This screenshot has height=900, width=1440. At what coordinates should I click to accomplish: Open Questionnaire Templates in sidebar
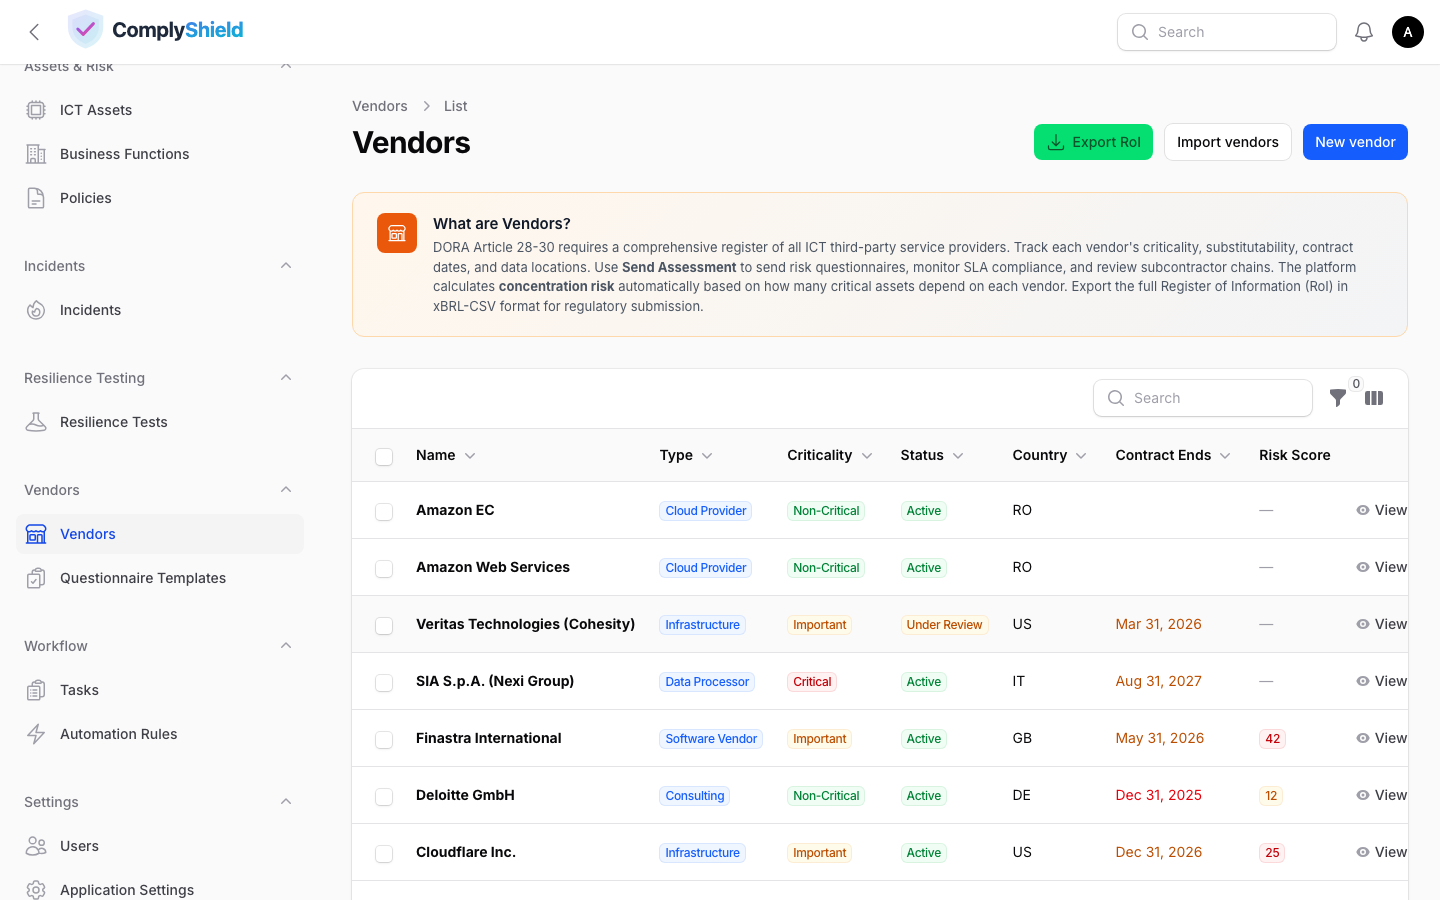(160, 578)
